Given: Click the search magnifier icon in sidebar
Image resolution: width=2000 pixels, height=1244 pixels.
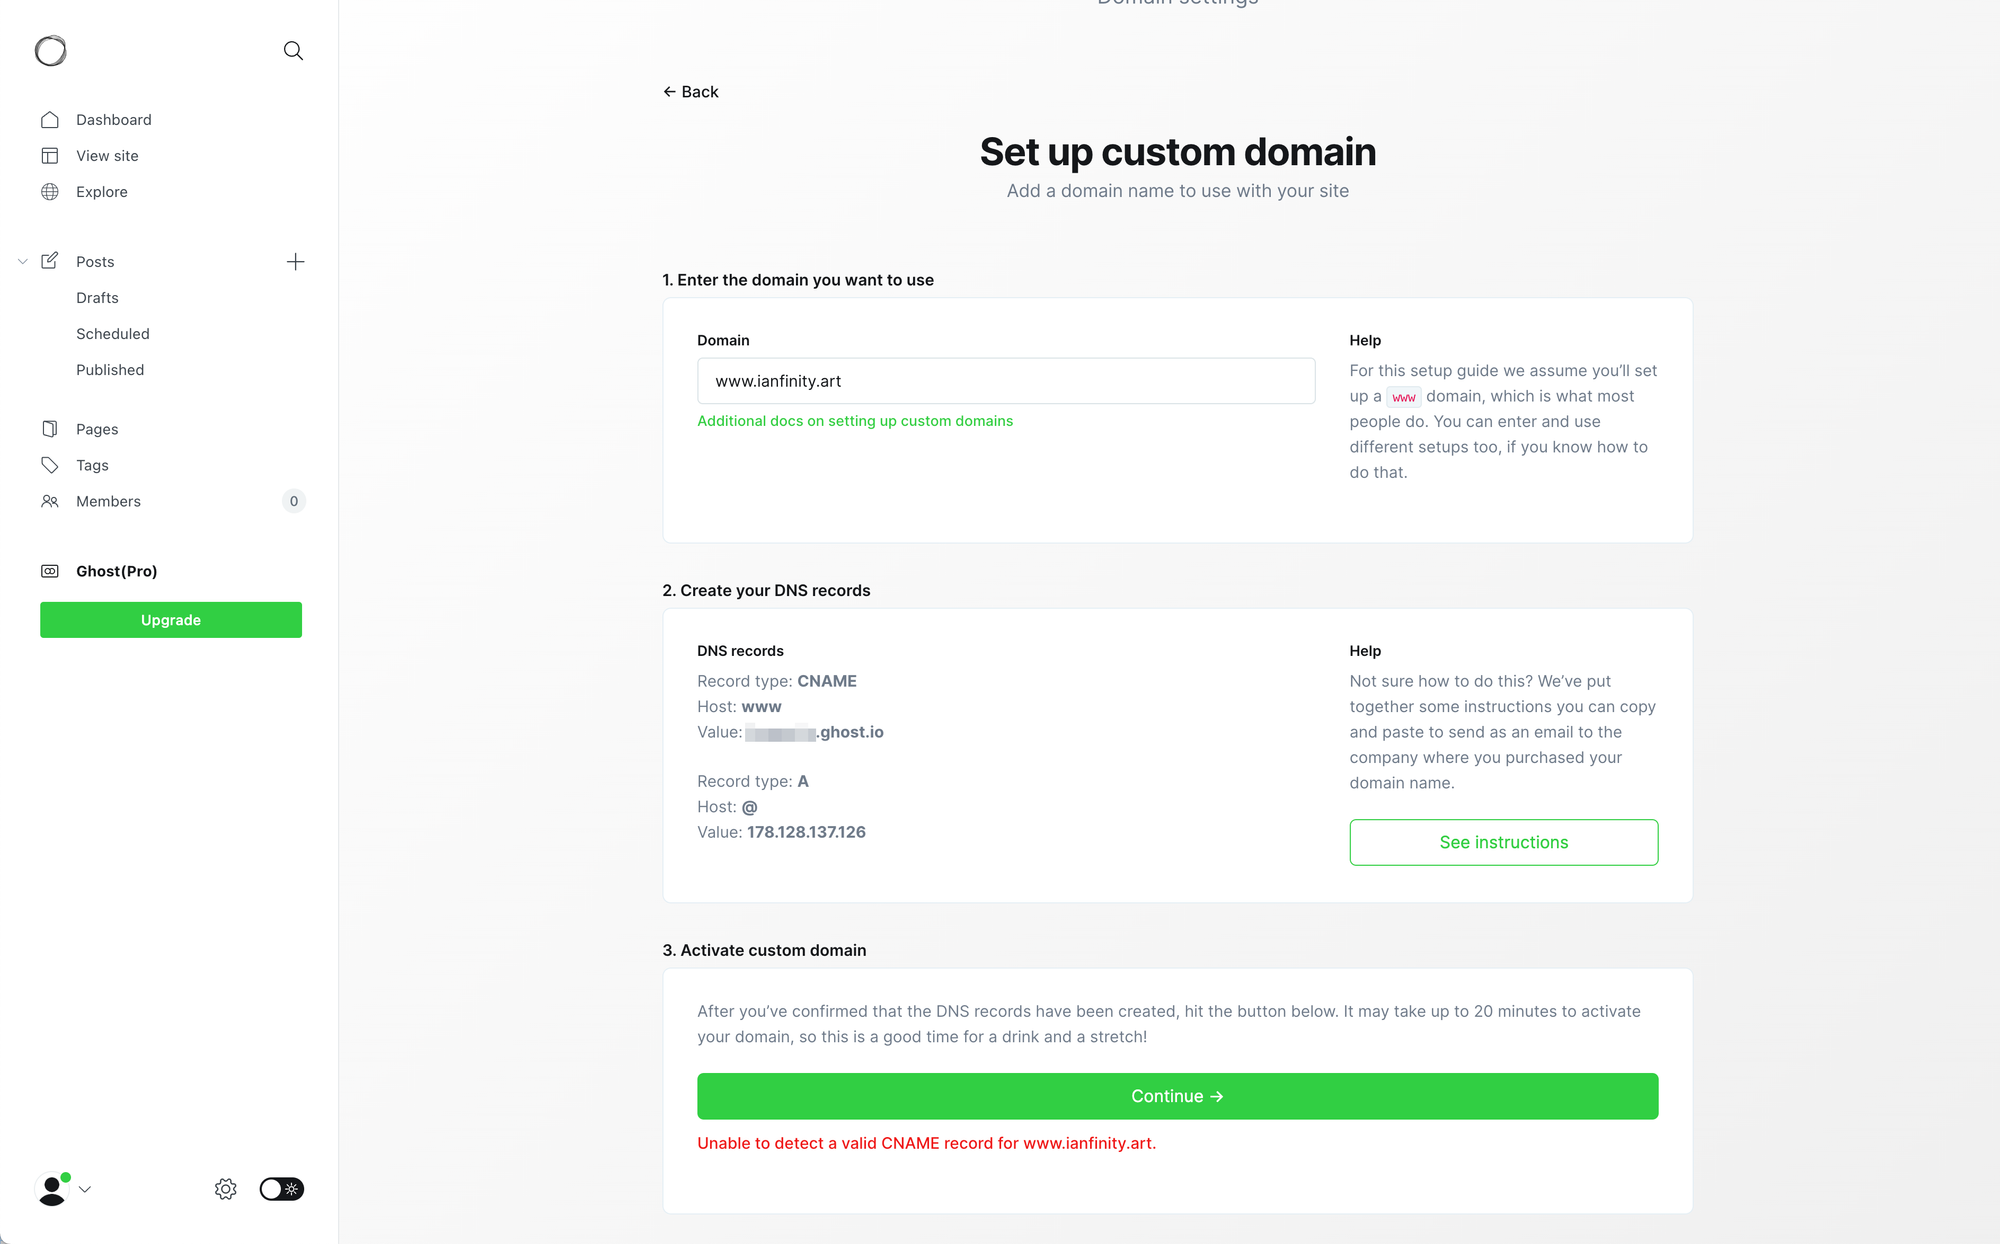Looking at the screenshot, I should pyautogui.click(x=293, y=51).
